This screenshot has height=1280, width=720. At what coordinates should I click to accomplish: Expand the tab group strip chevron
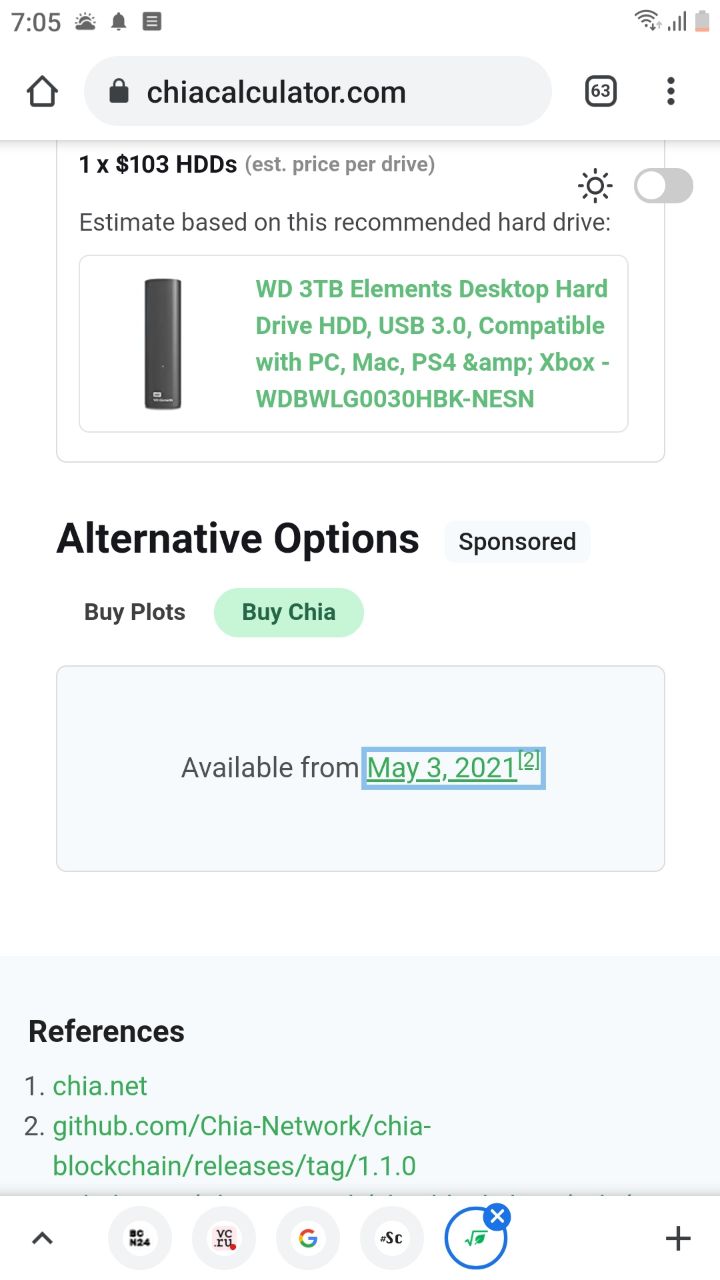pyautogui.click(x=42, y=1239)
